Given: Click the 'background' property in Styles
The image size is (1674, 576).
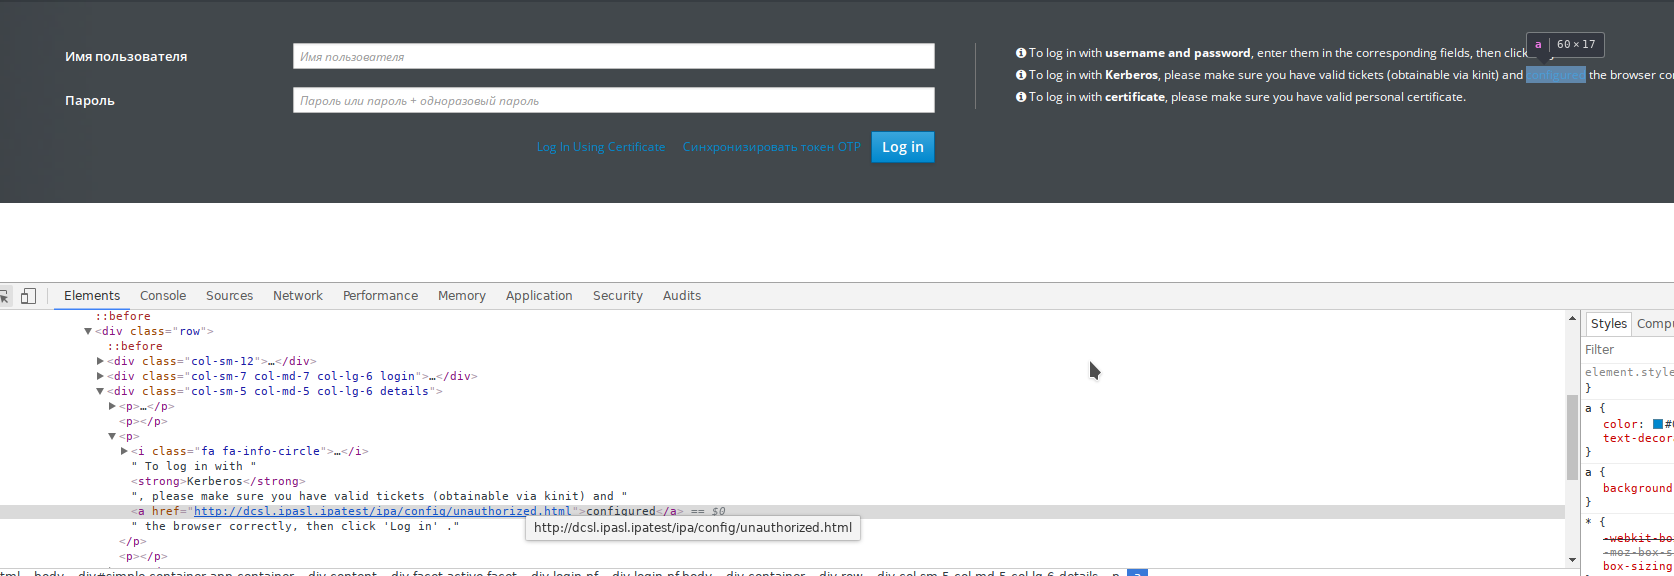Looking at the screenshot, I should tap(1637, 488).
